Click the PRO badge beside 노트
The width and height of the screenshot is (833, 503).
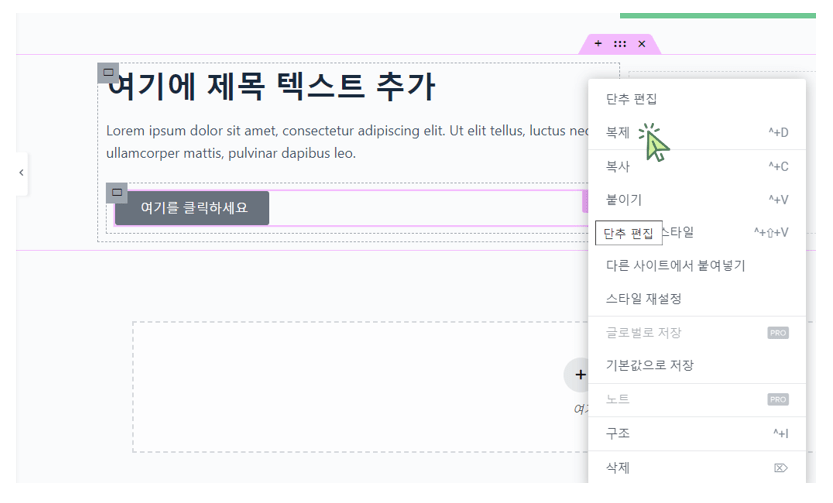[778, 399]
